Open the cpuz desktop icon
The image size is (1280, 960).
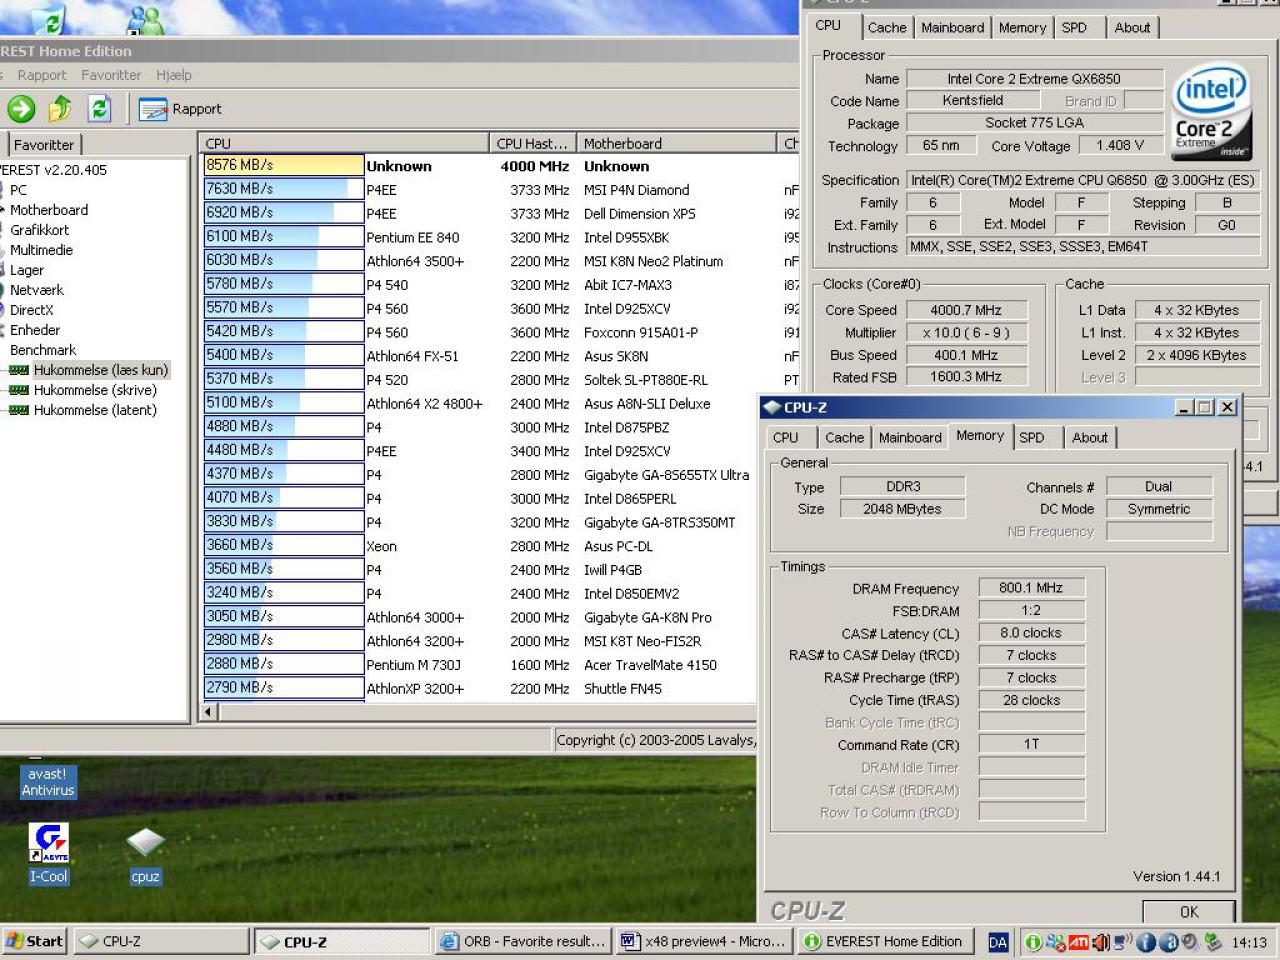pos(146,855)
